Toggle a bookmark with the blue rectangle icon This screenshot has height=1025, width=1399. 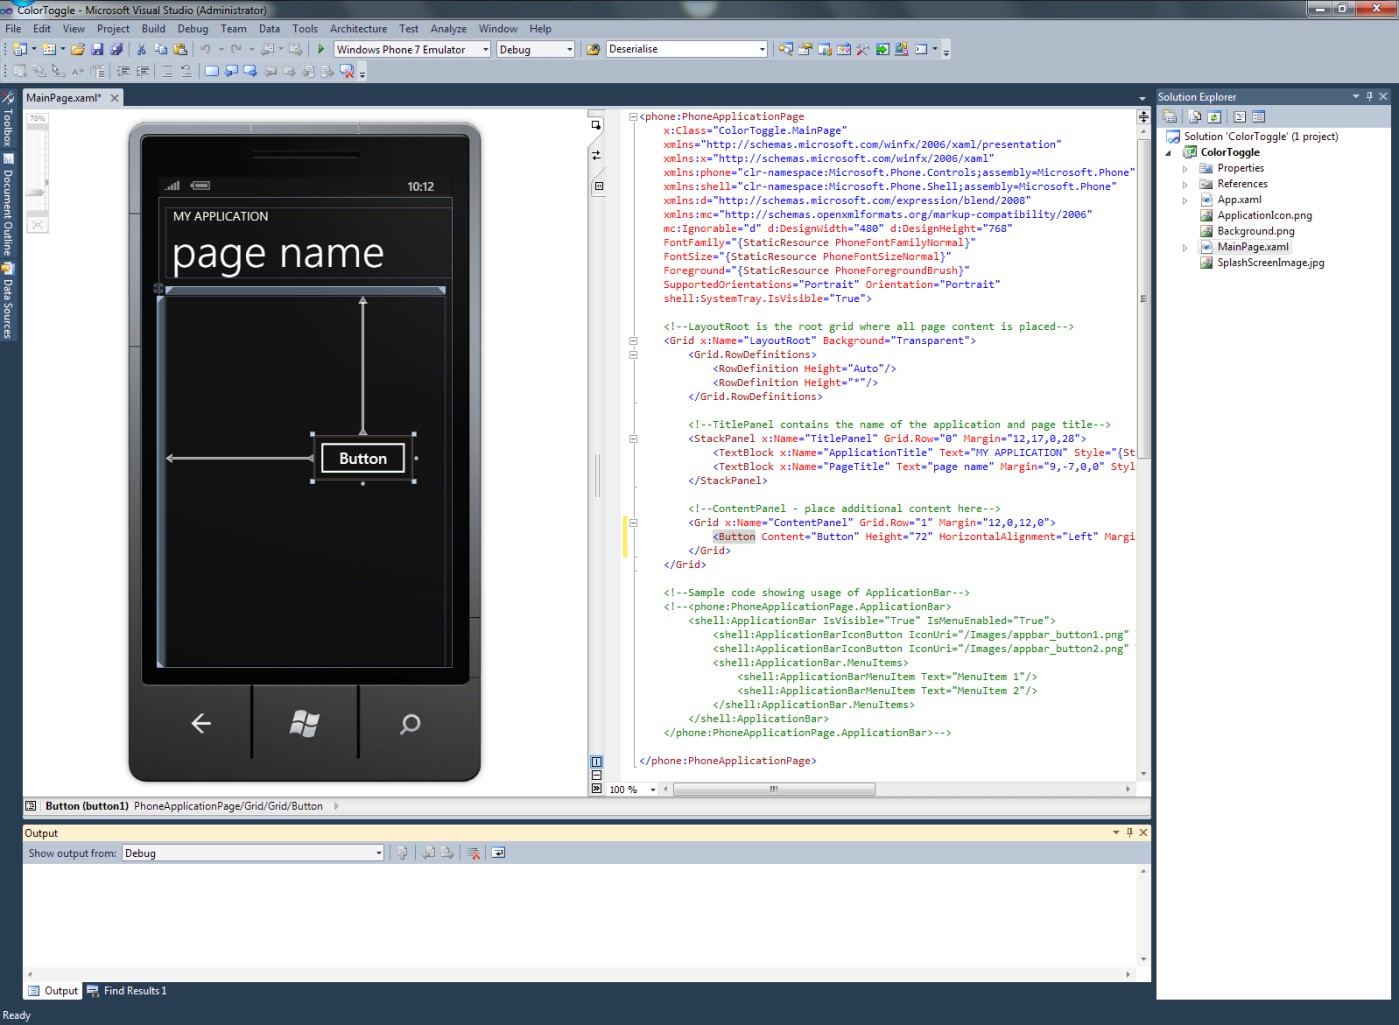pos(211,71)
